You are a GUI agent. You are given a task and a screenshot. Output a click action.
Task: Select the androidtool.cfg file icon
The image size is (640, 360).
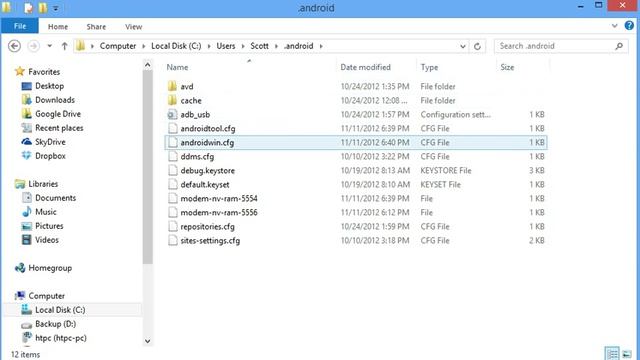tap(172, 128)
